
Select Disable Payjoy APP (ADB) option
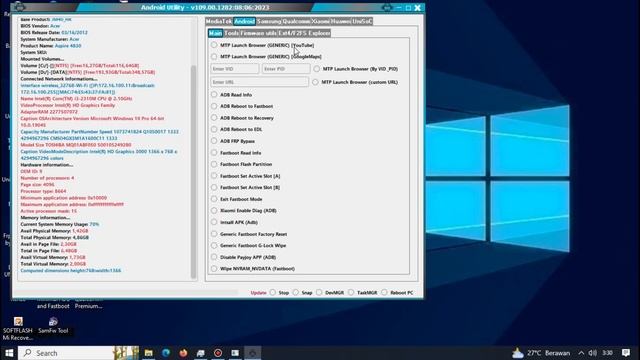click(214, 257)
